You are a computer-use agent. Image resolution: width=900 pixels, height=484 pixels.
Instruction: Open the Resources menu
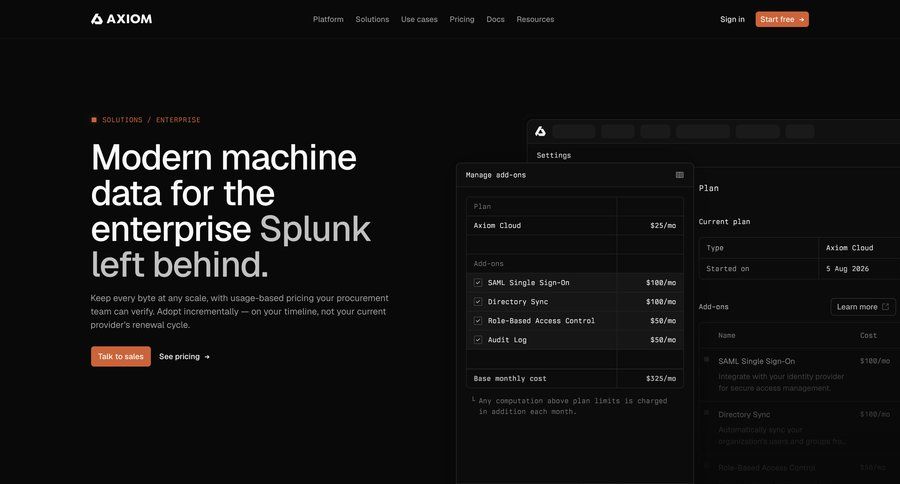(x=535, y=19)
